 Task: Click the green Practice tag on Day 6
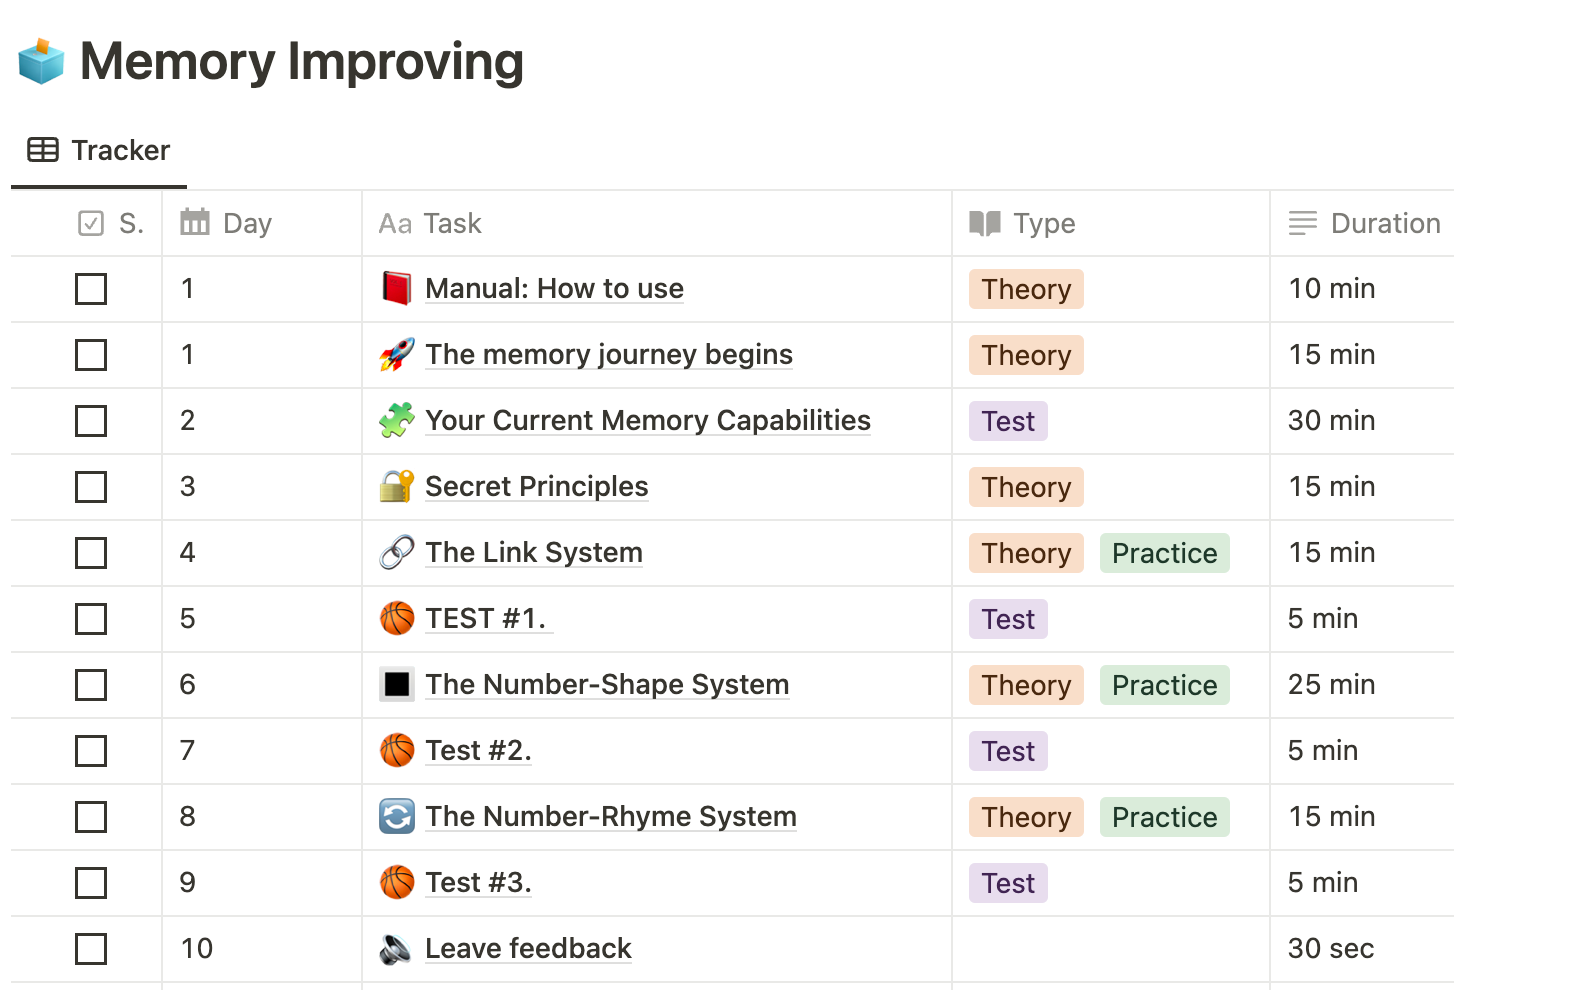click(1165, 685)
